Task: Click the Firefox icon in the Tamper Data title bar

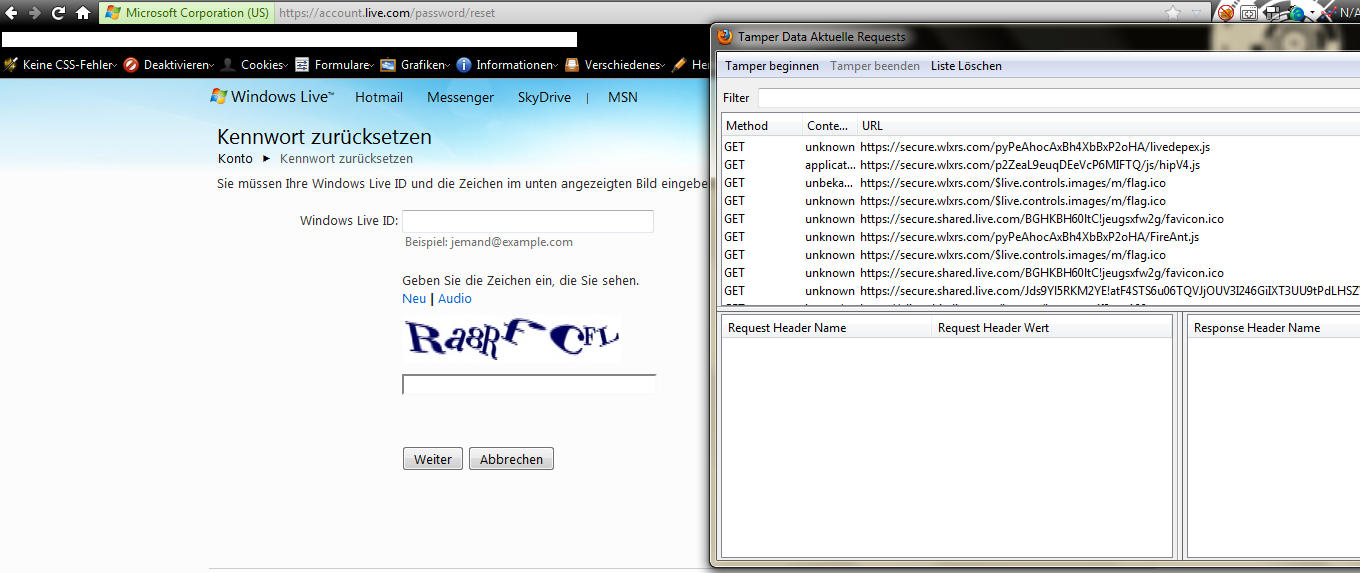Action: (725, 36)
